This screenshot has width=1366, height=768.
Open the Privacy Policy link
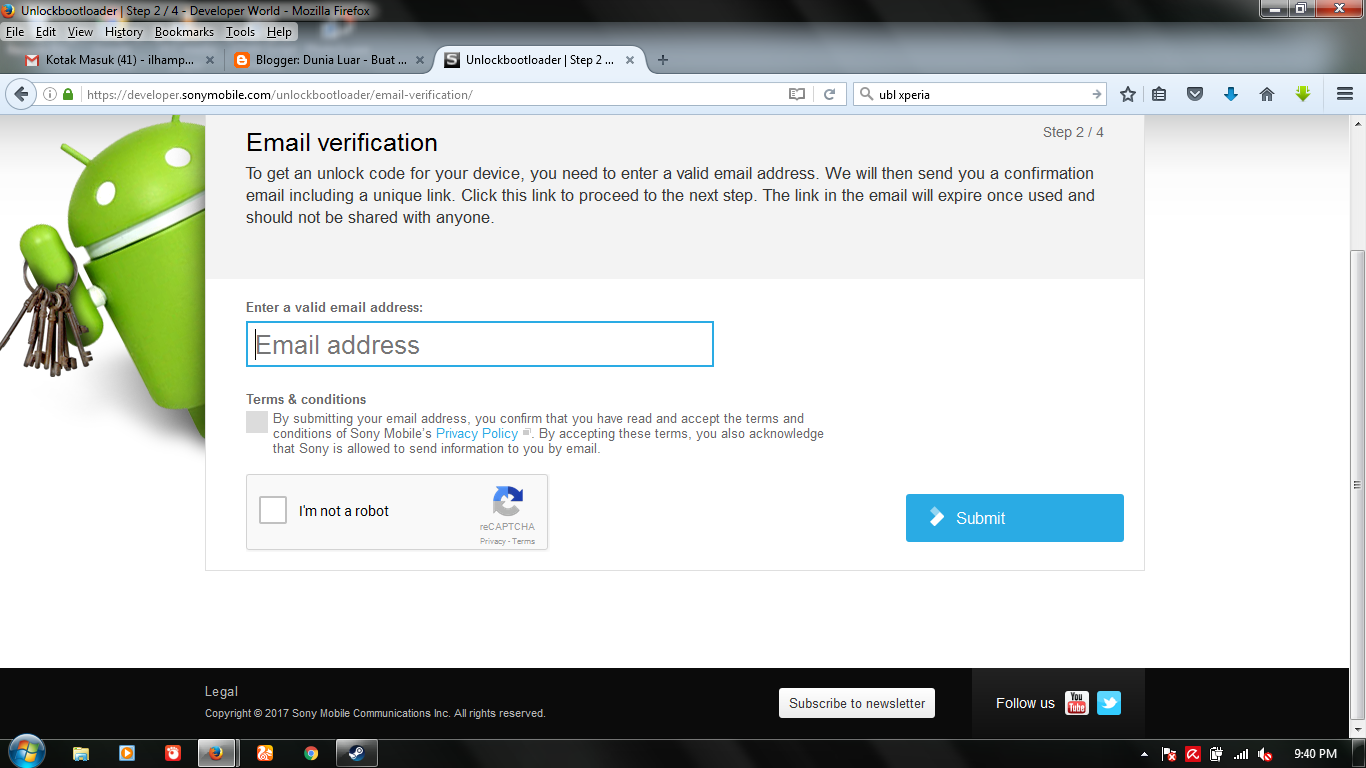tap(477, 434)
